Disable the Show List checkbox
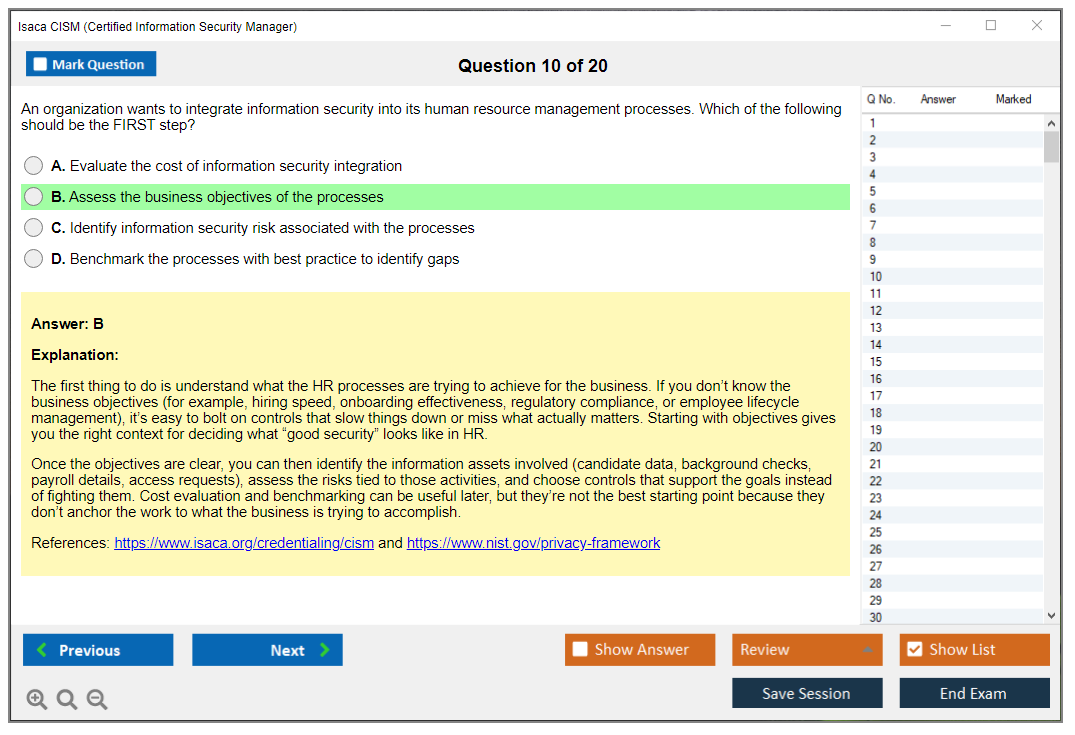 coord(914,649)
